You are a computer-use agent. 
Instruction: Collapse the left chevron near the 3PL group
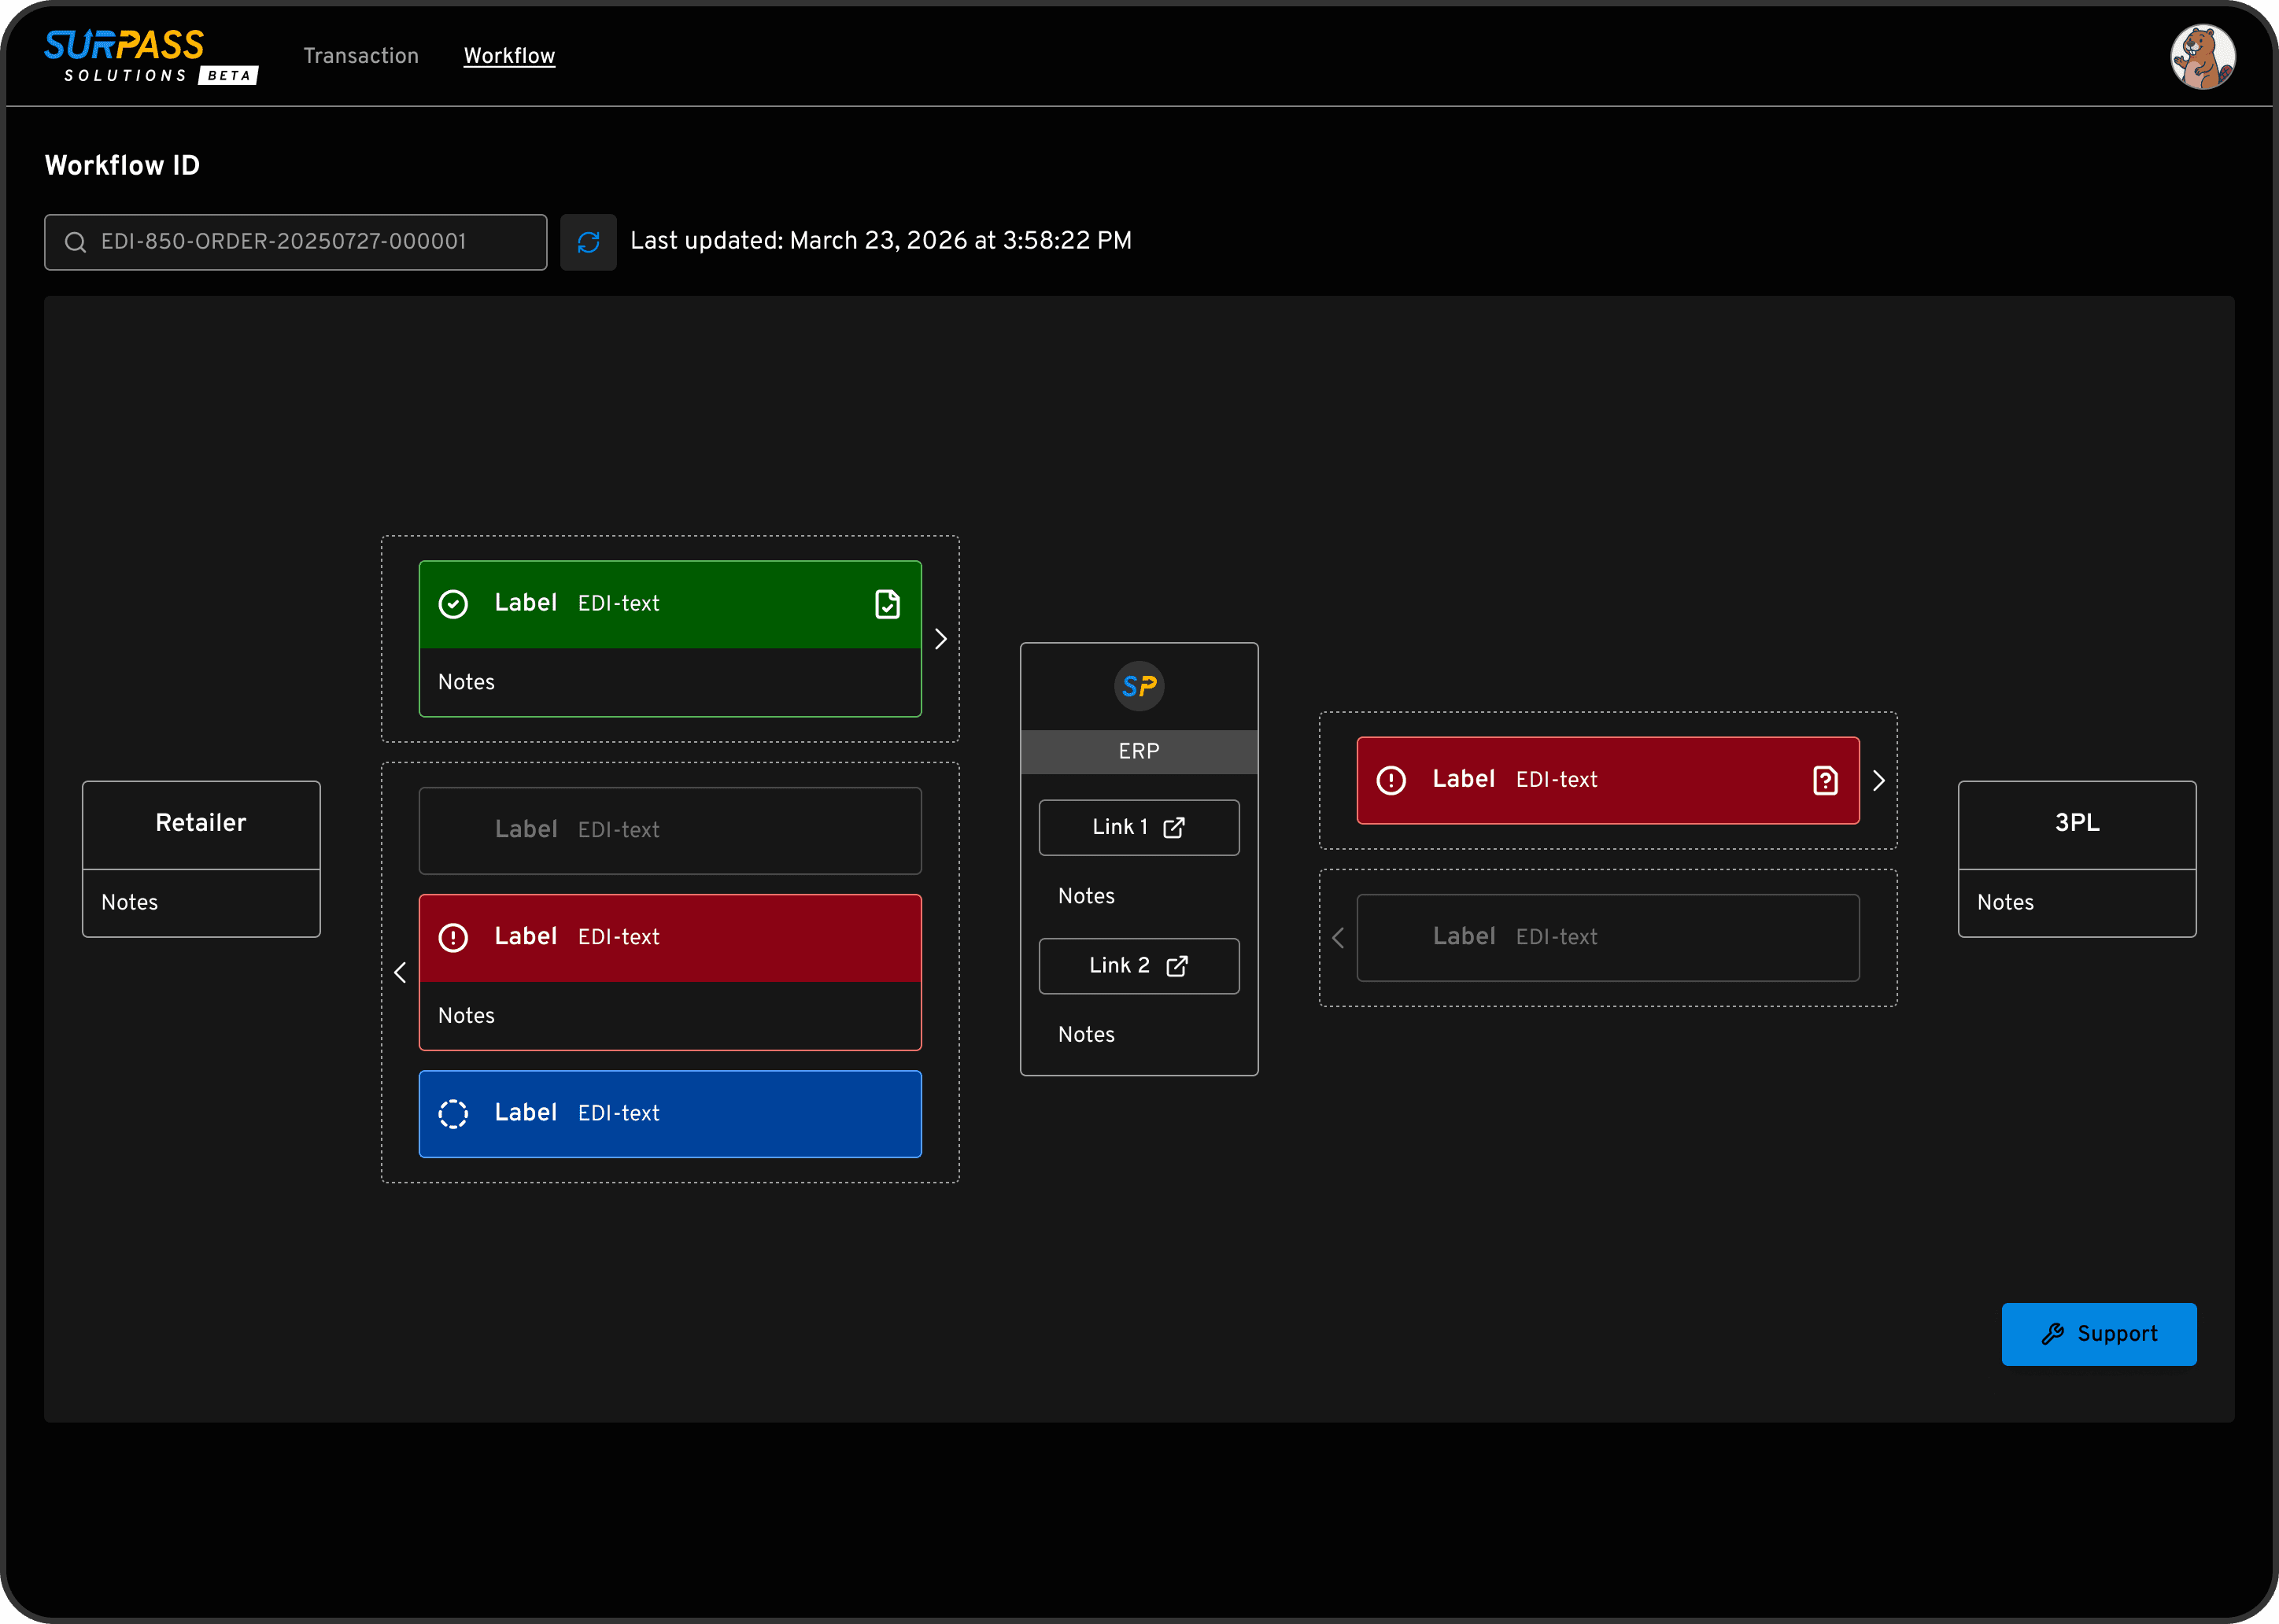click(1339, 938)
